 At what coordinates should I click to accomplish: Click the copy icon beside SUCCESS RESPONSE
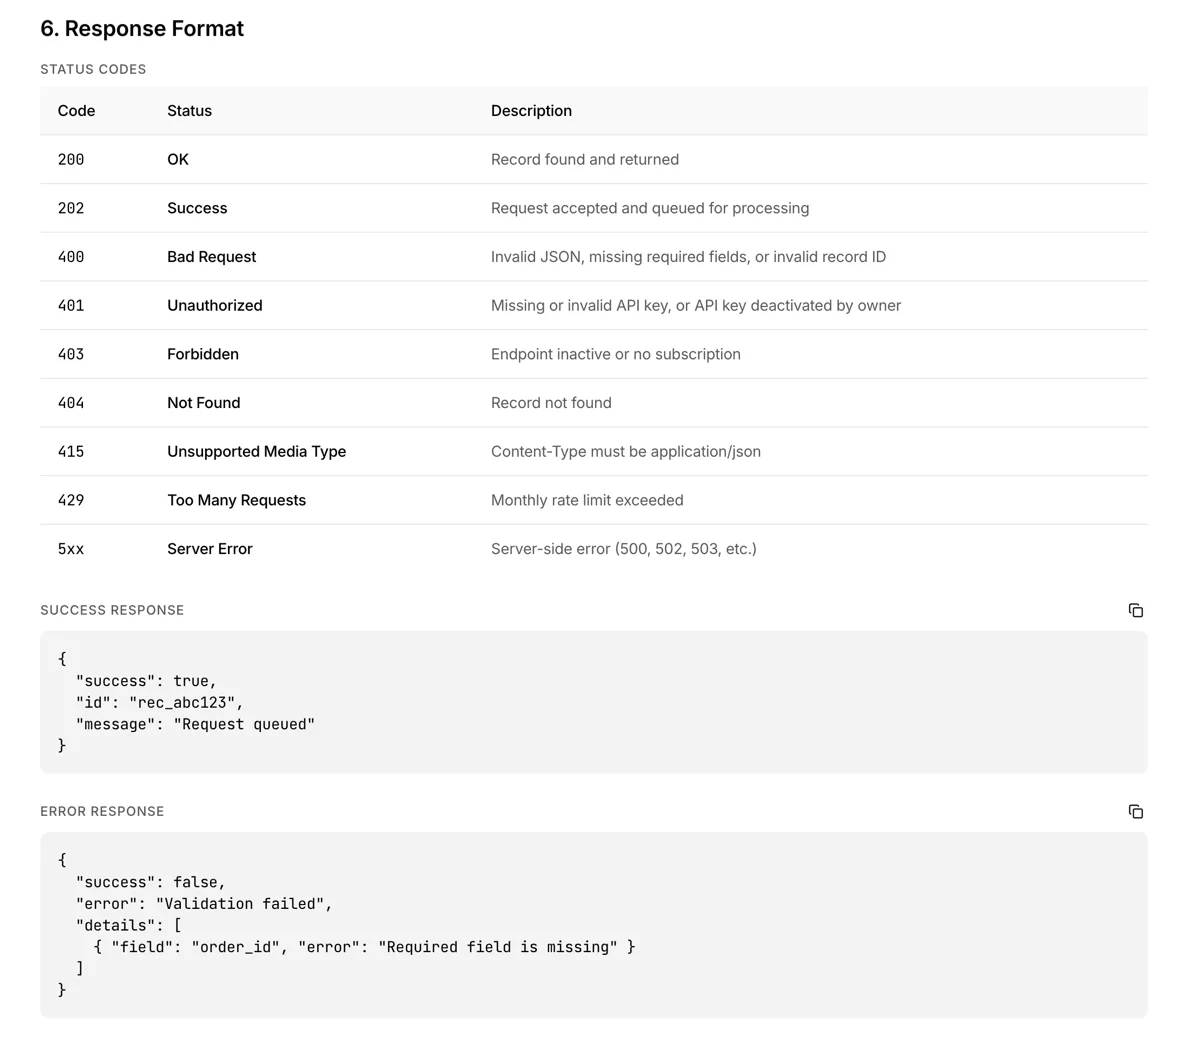[x=1136, y=610]
